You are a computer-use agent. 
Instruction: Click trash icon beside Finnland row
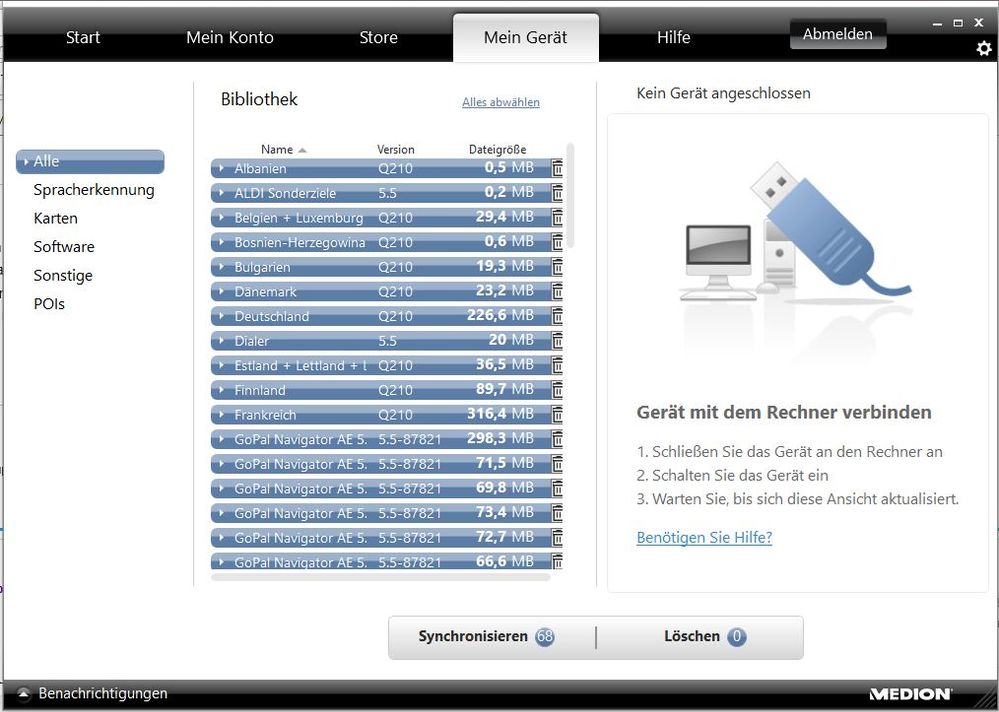(557, 390)
